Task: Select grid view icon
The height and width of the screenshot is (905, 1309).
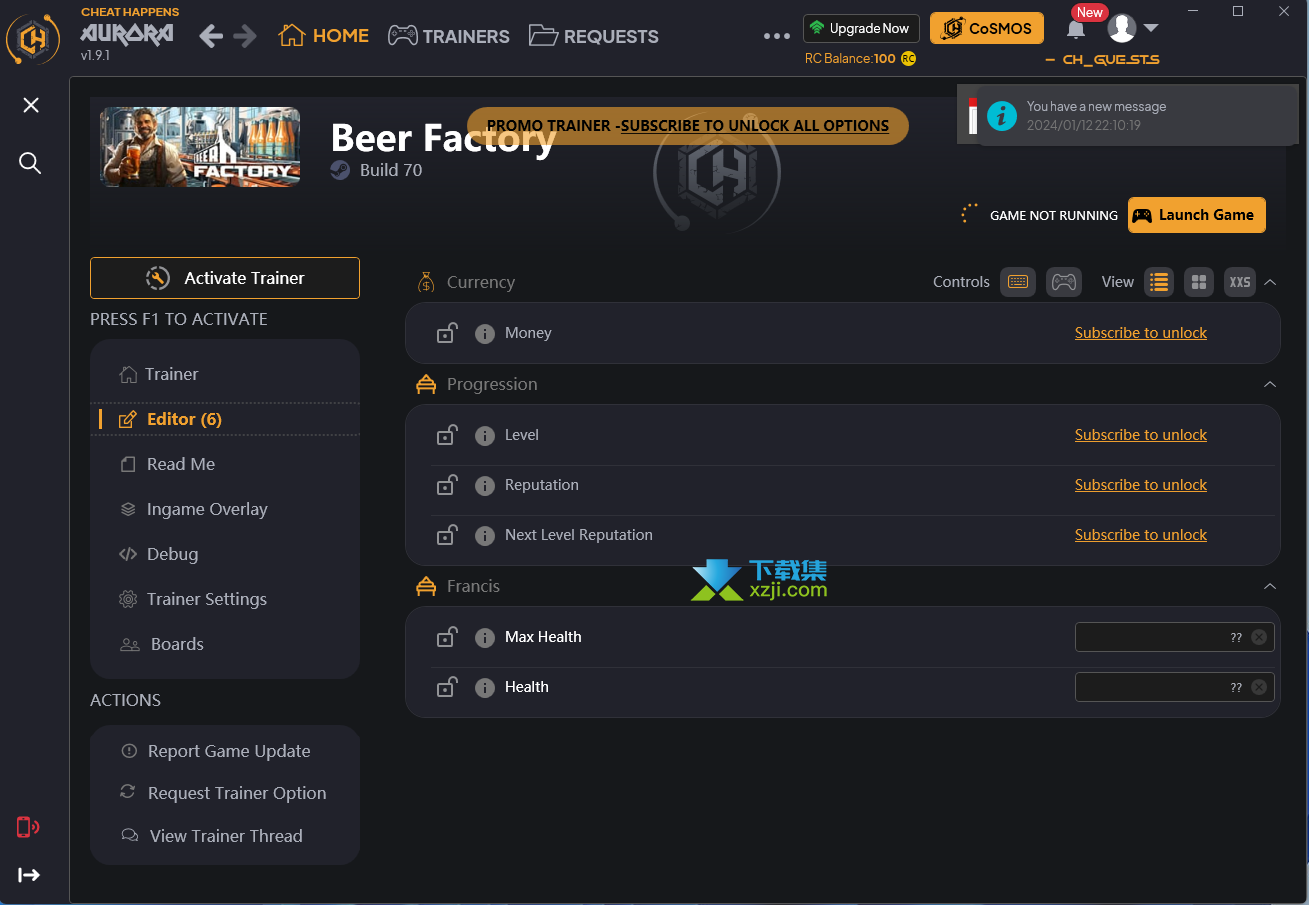Action: pos(1200,282)
